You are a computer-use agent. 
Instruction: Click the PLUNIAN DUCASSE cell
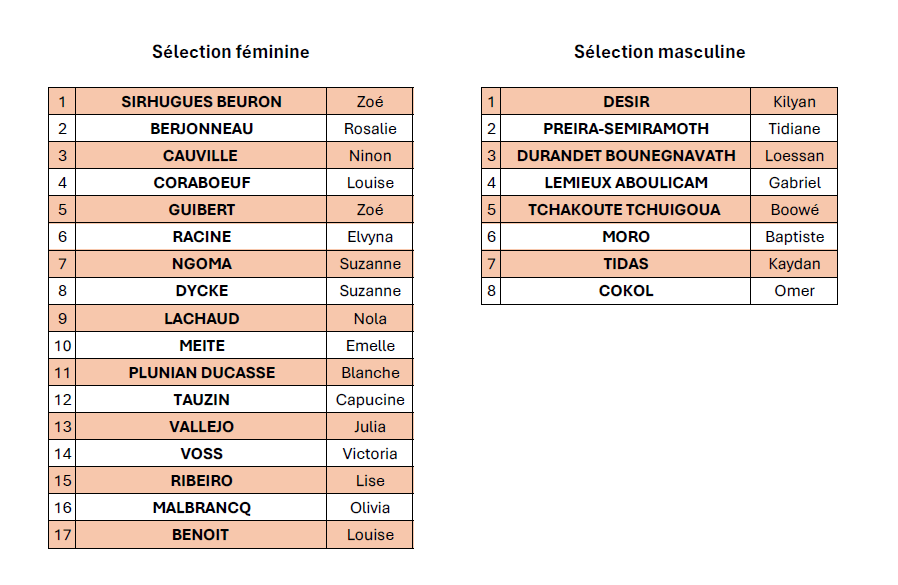coord(201,372)
